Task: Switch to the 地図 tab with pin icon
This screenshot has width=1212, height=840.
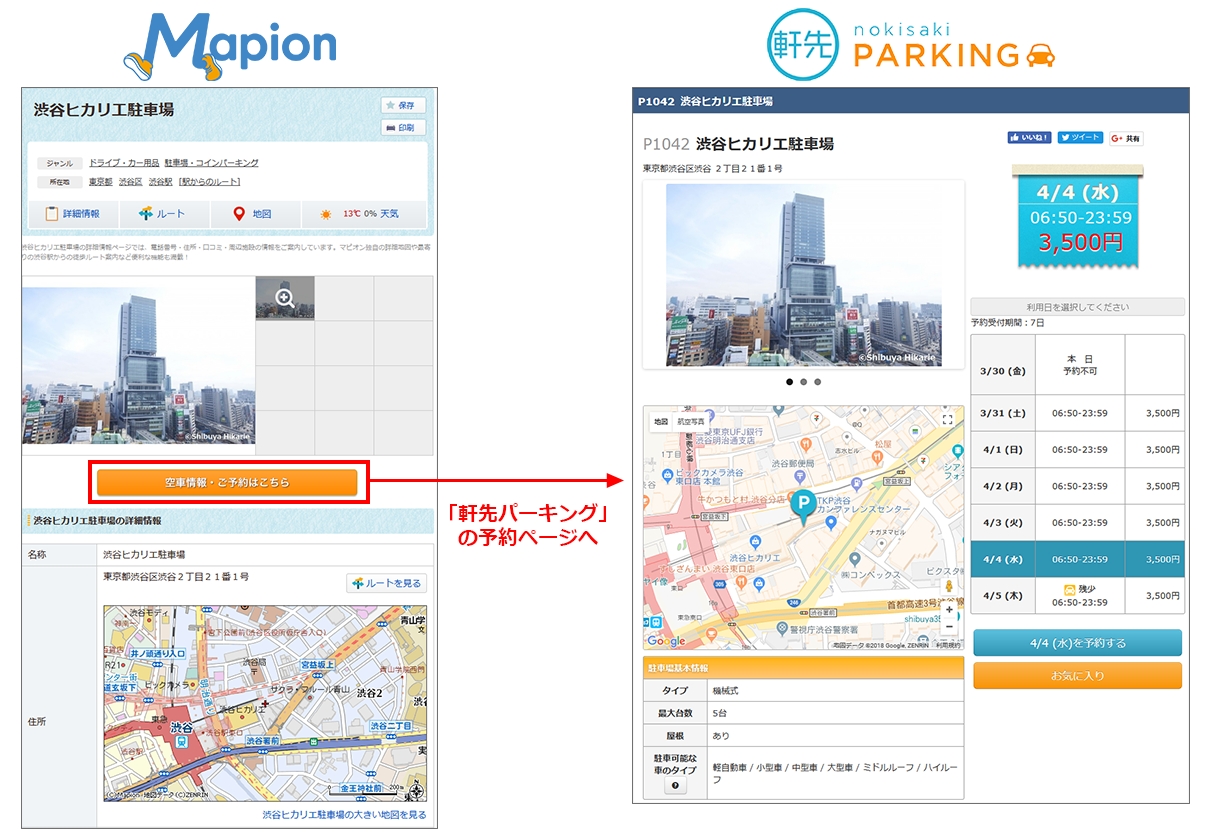Action: click(x=255, y=214)
